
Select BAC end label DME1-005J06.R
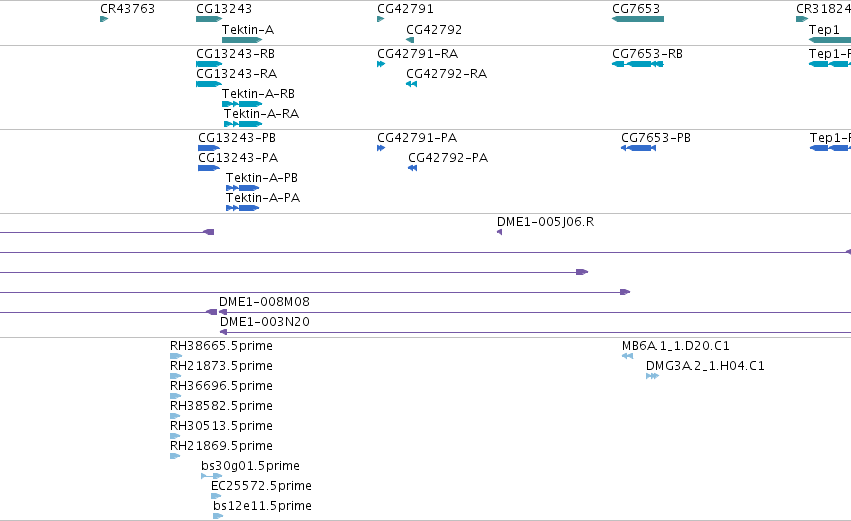(545, 222)
